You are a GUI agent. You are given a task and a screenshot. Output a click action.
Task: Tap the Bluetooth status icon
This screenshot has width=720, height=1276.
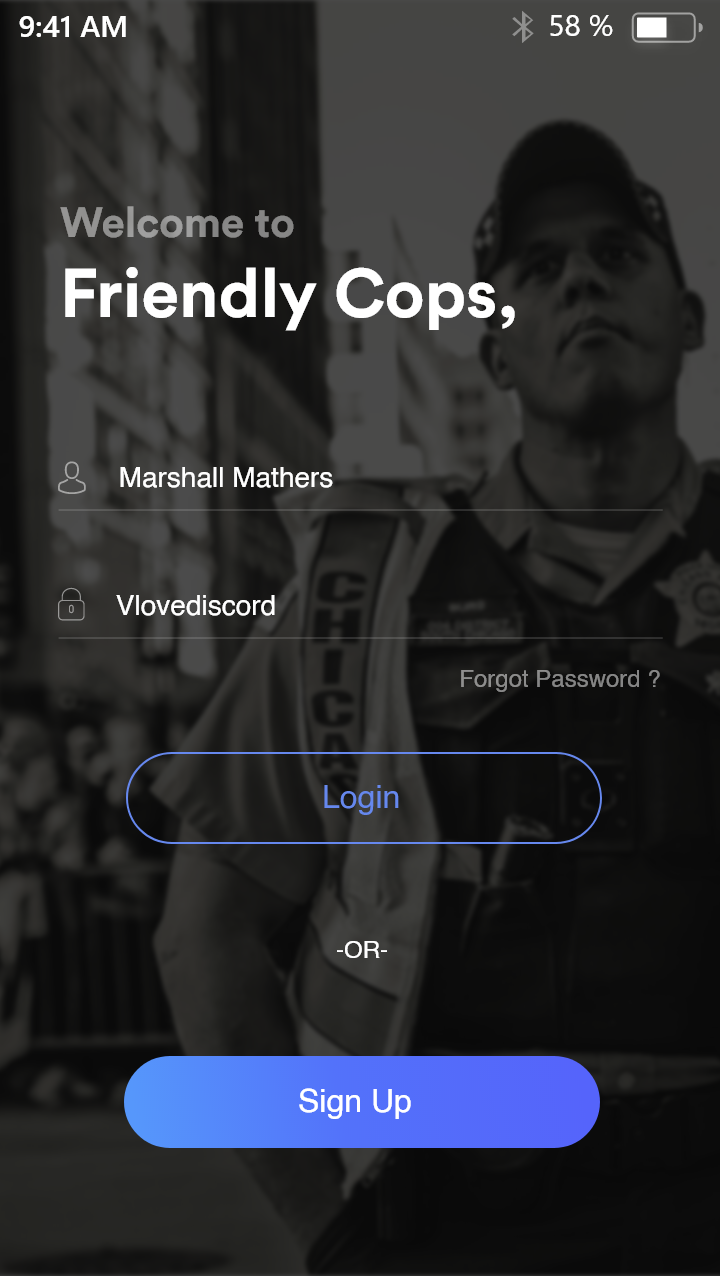click(x=522, y=27)
